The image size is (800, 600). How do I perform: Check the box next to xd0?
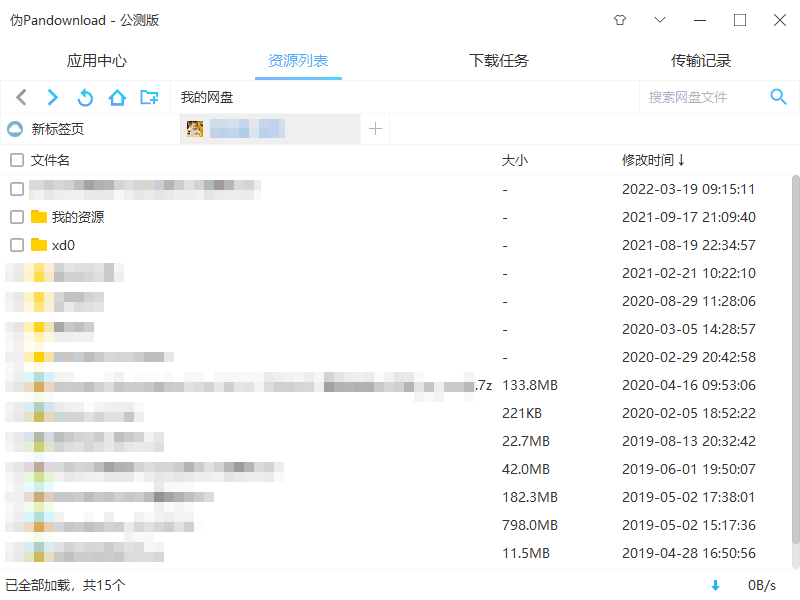pos(16,244)
